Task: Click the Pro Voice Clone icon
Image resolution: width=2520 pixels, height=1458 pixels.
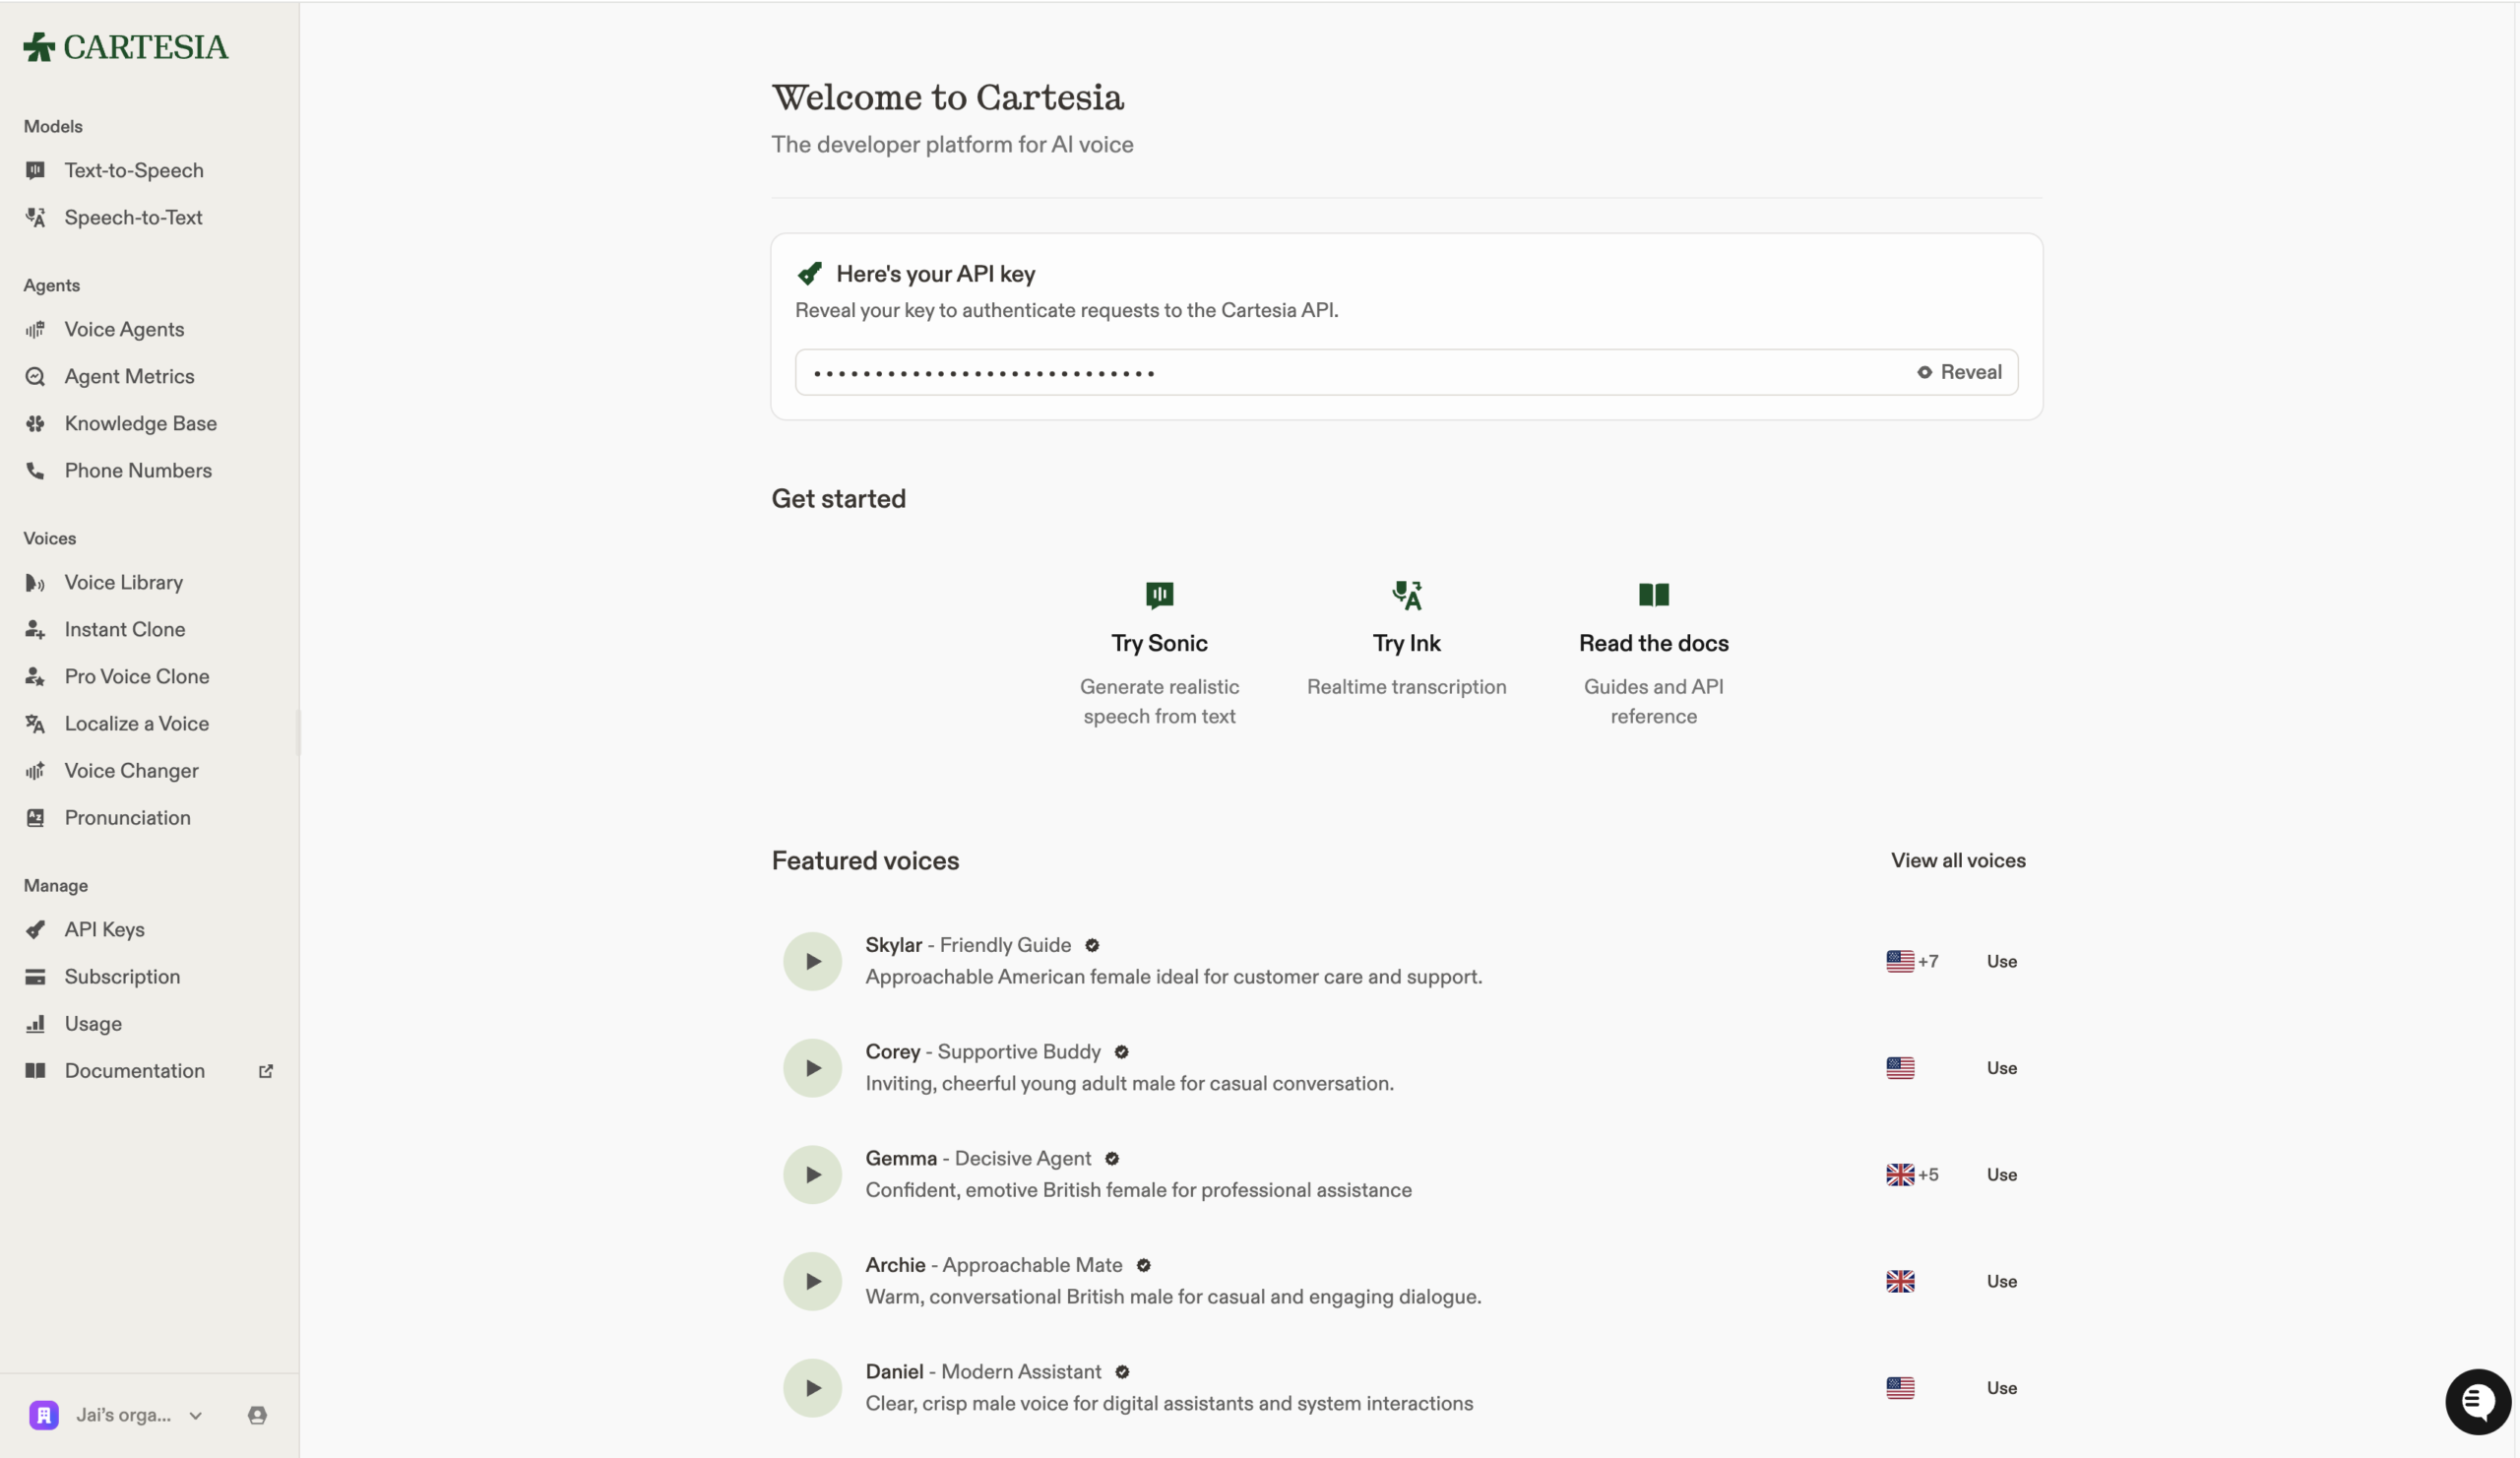Action: click(35, 676)
